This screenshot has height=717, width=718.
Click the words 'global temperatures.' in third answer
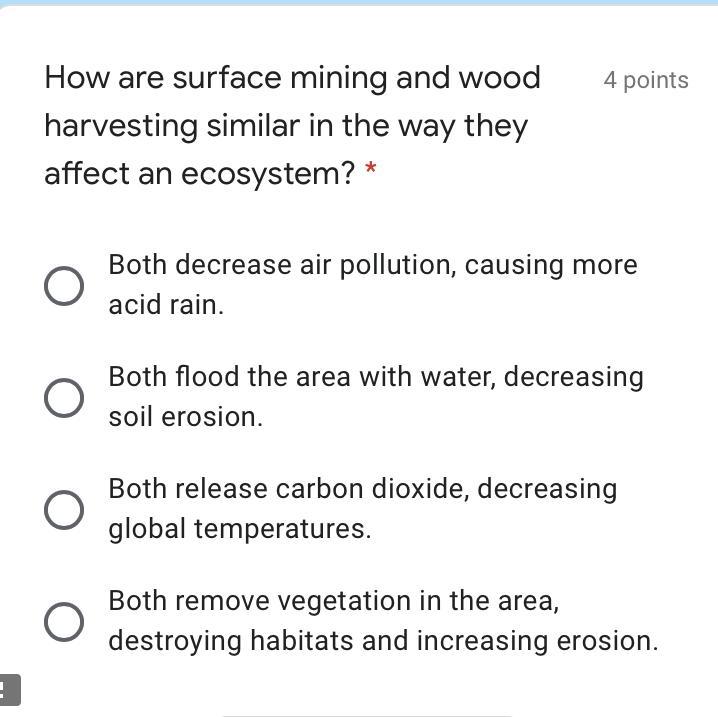[239, 529]
